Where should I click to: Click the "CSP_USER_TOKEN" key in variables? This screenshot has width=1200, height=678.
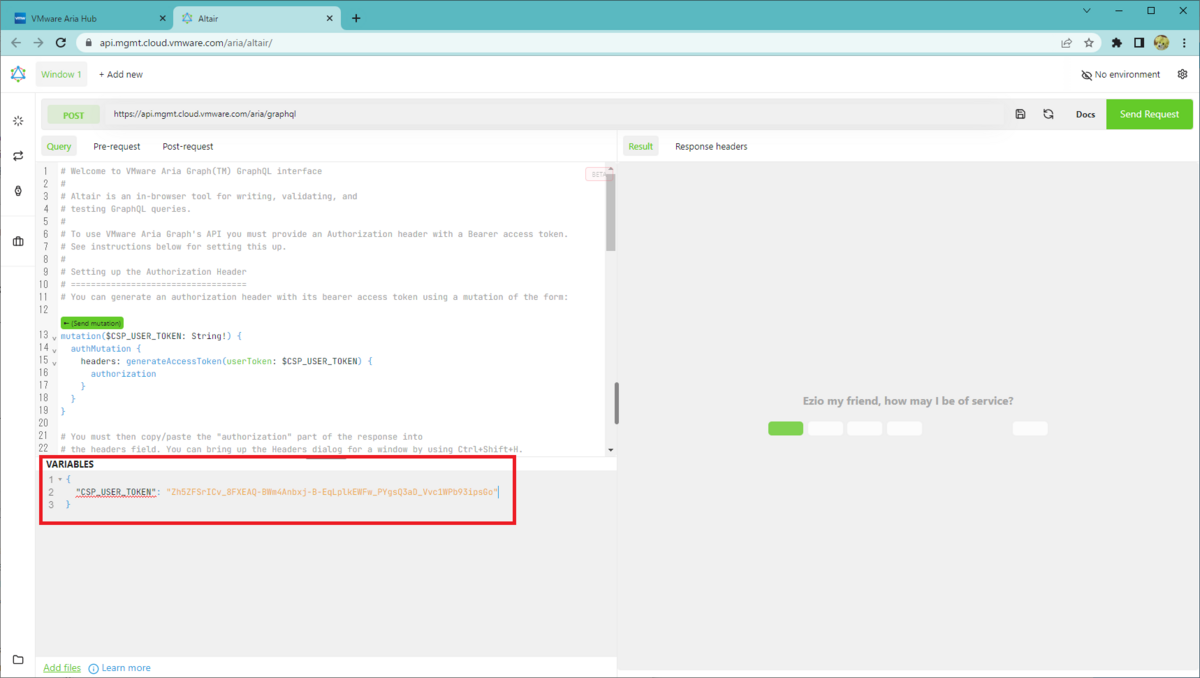pos(116,492)
